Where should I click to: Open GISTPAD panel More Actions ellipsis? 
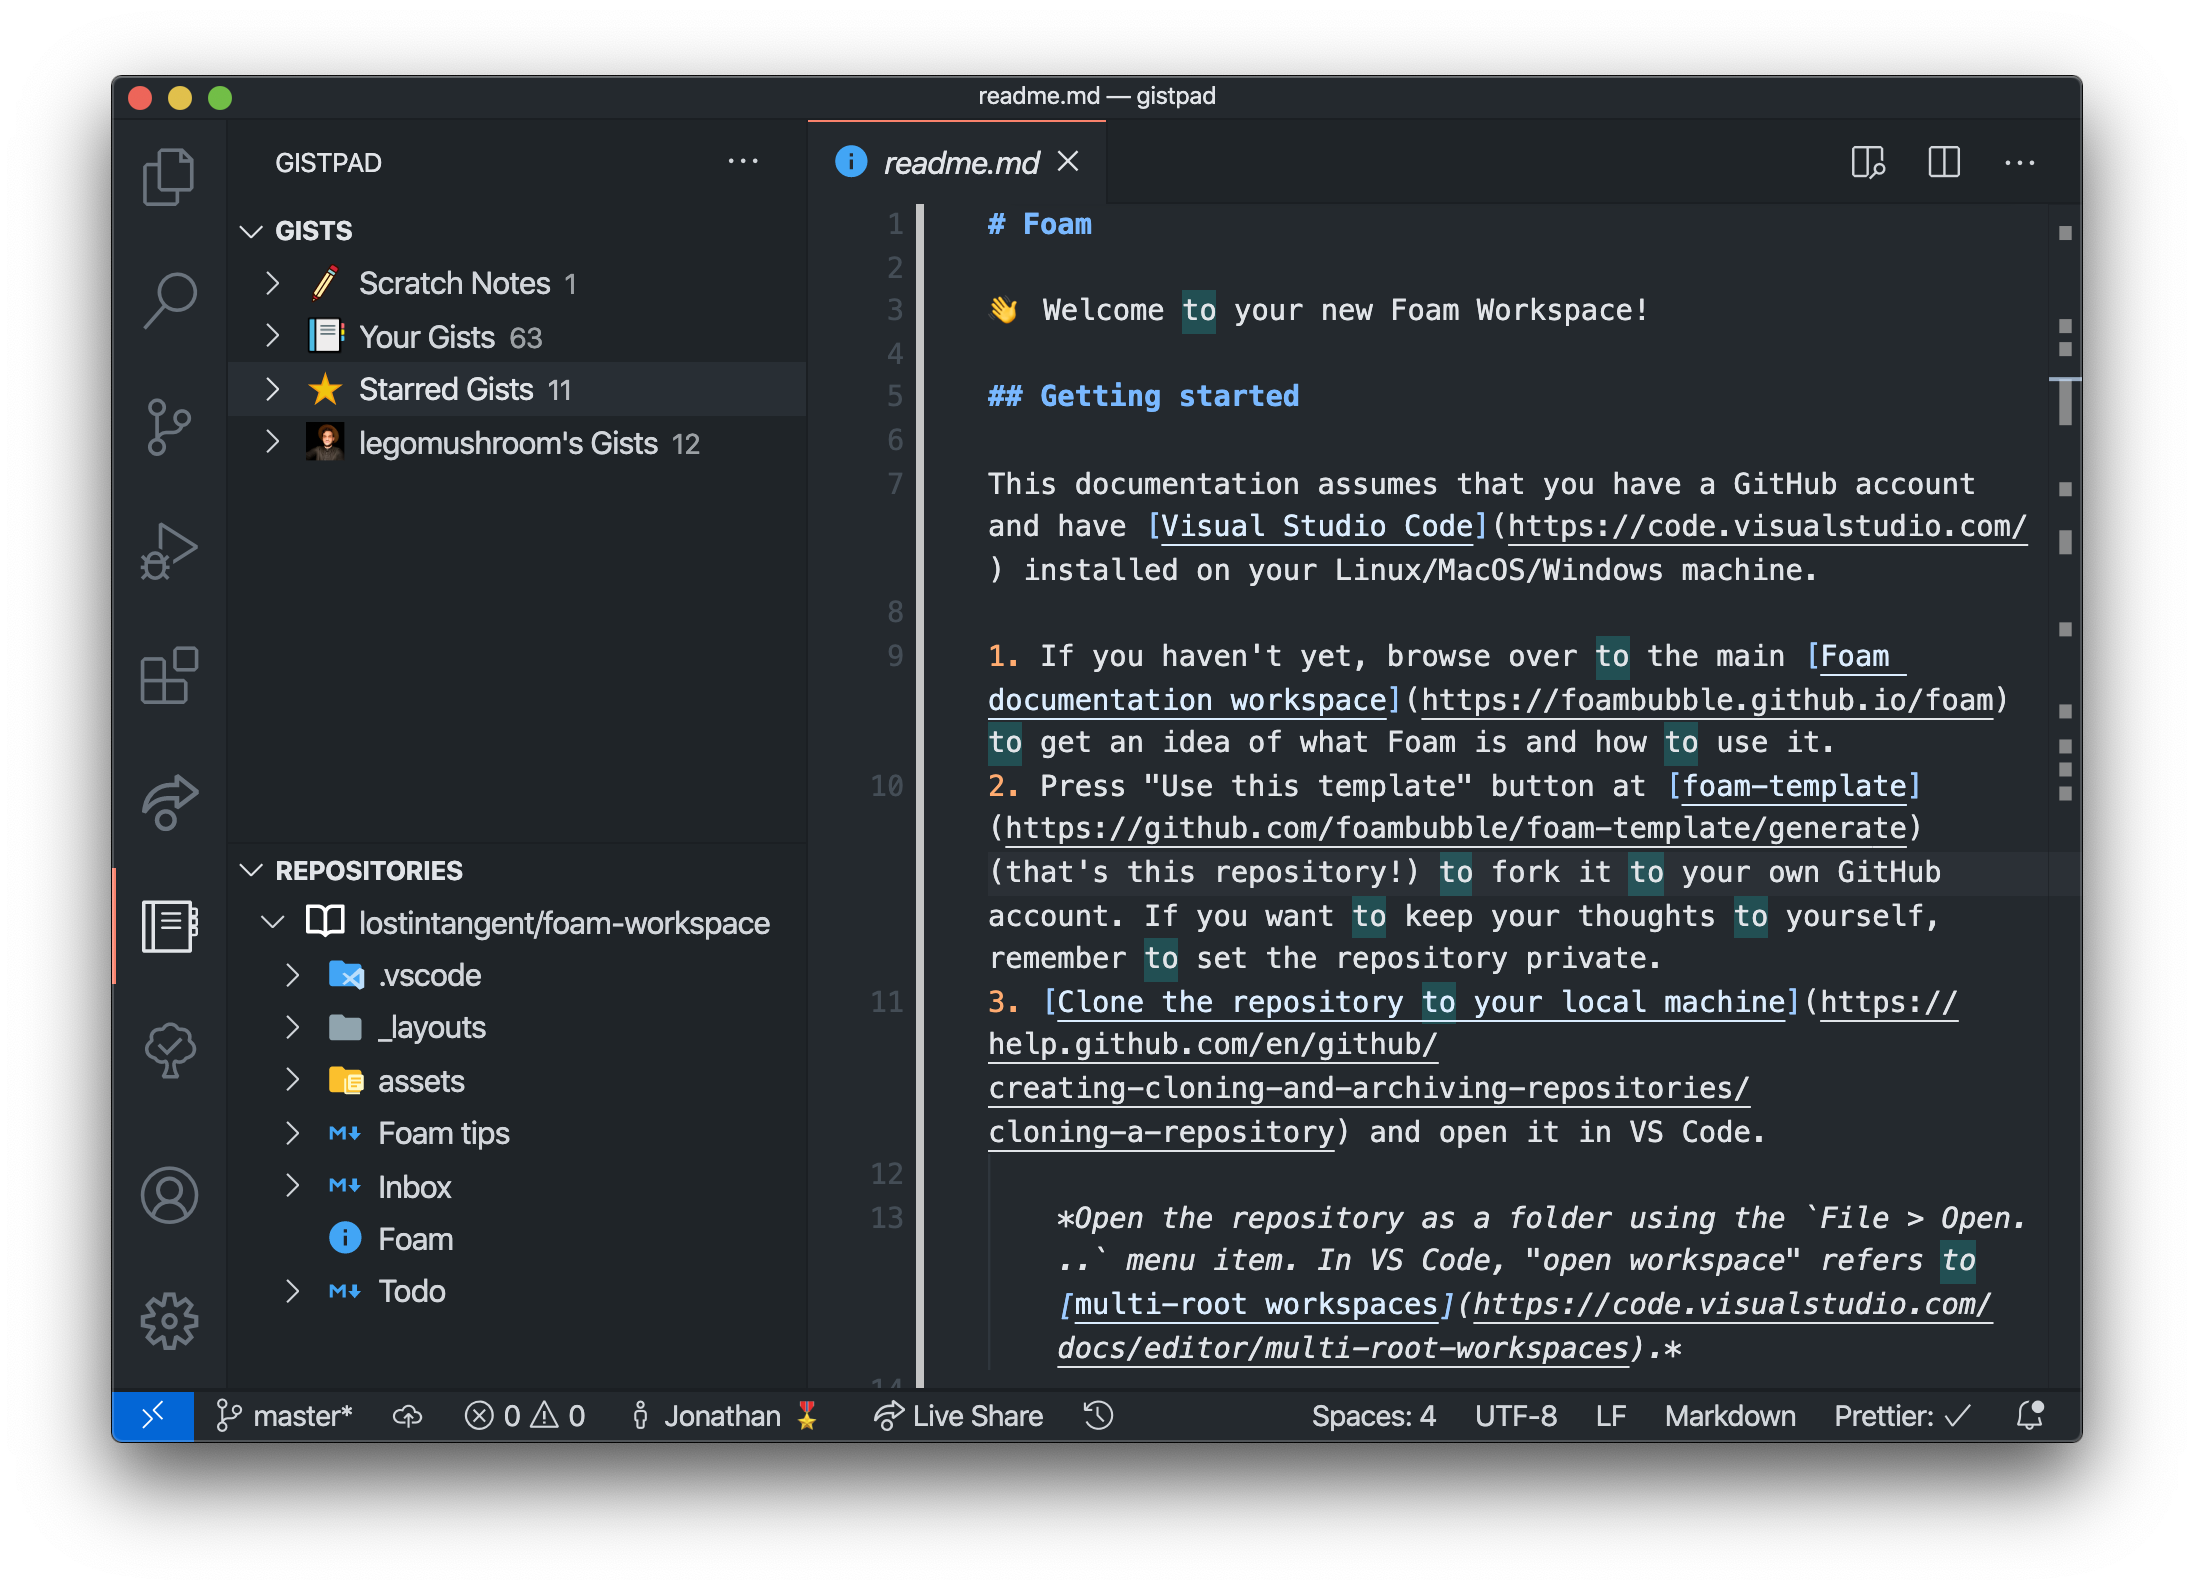pos(743,161)
